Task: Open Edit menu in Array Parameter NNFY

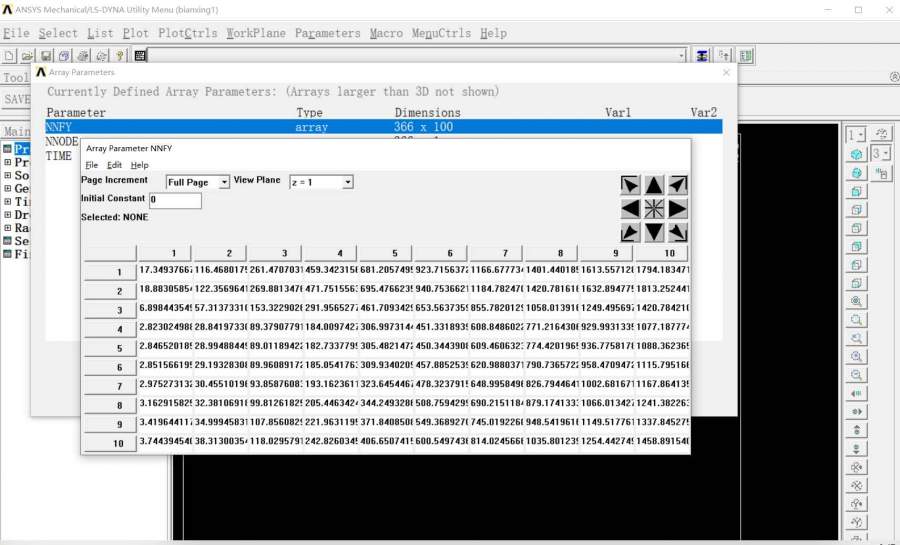Action: (x=114, y=165)
